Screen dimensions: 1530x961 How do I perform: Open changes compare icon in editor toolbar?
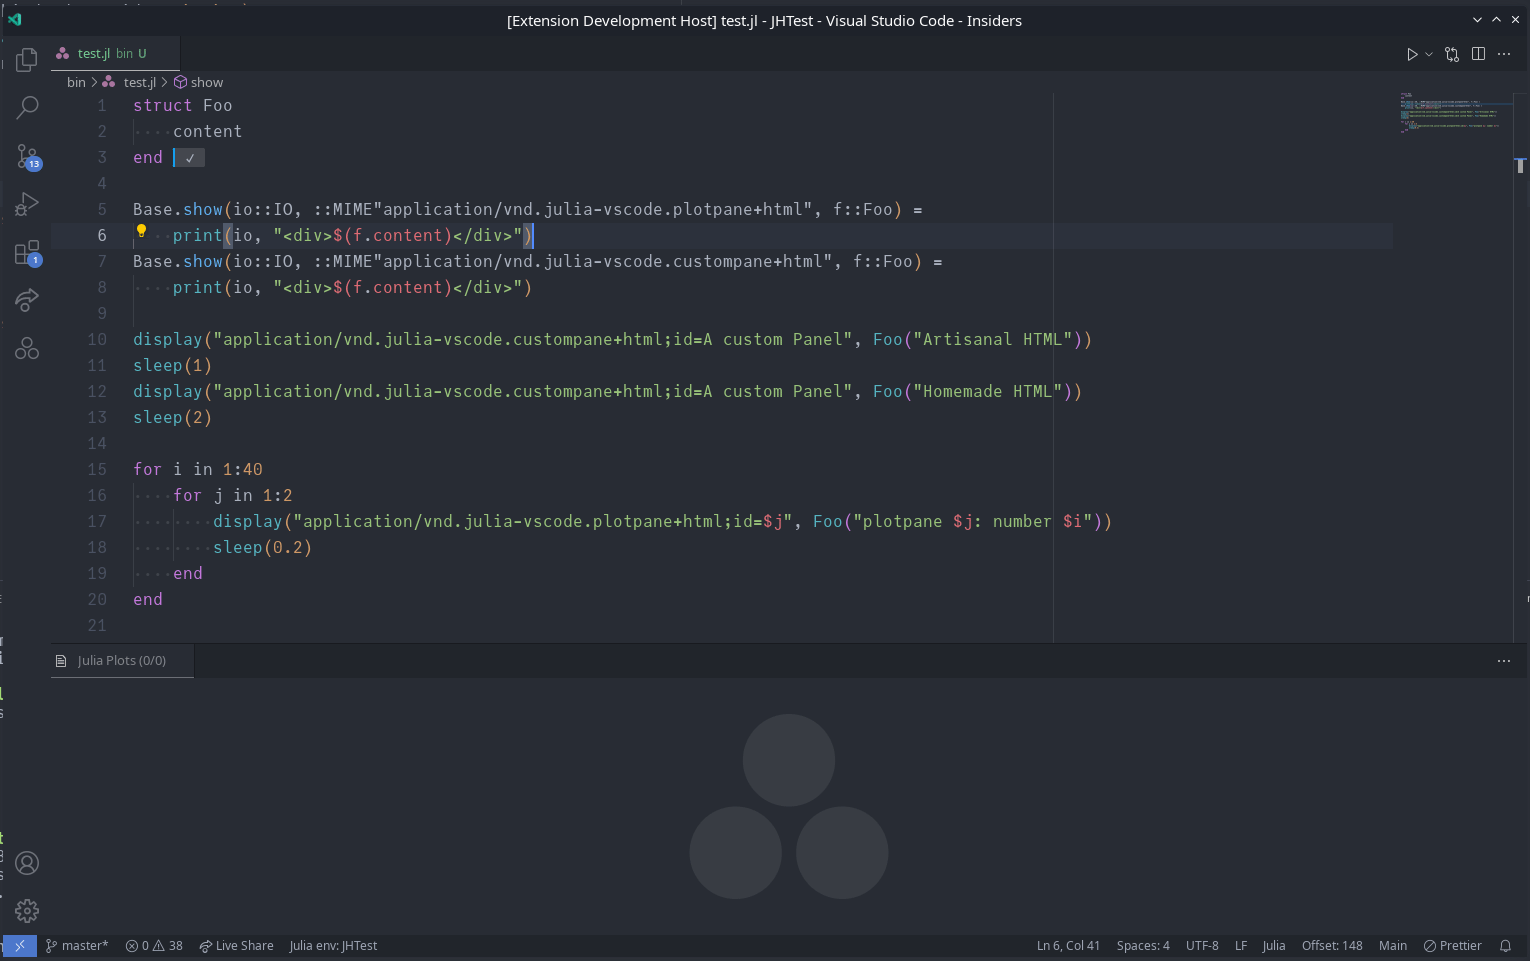pyautogui.click(x=1452, y=54)
